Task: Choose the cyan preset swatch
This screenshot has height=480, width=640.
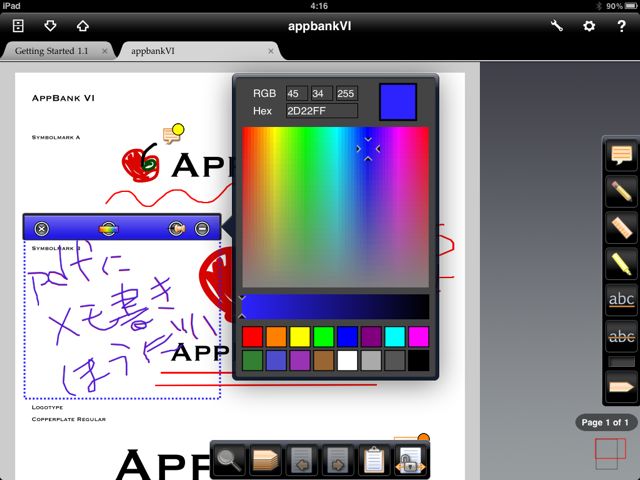Action: click(x=395, y=337)
